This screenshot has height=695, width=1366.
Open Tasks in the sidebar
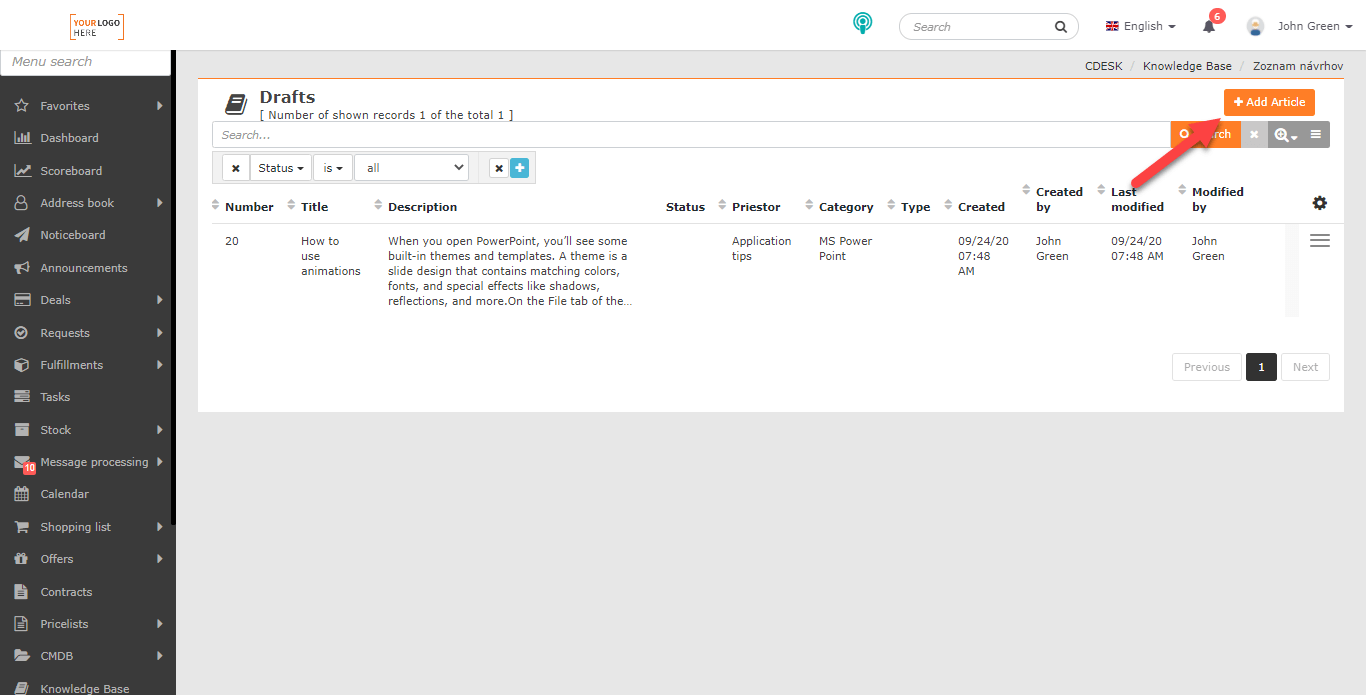pyautogui.click(x=55, y=397)
